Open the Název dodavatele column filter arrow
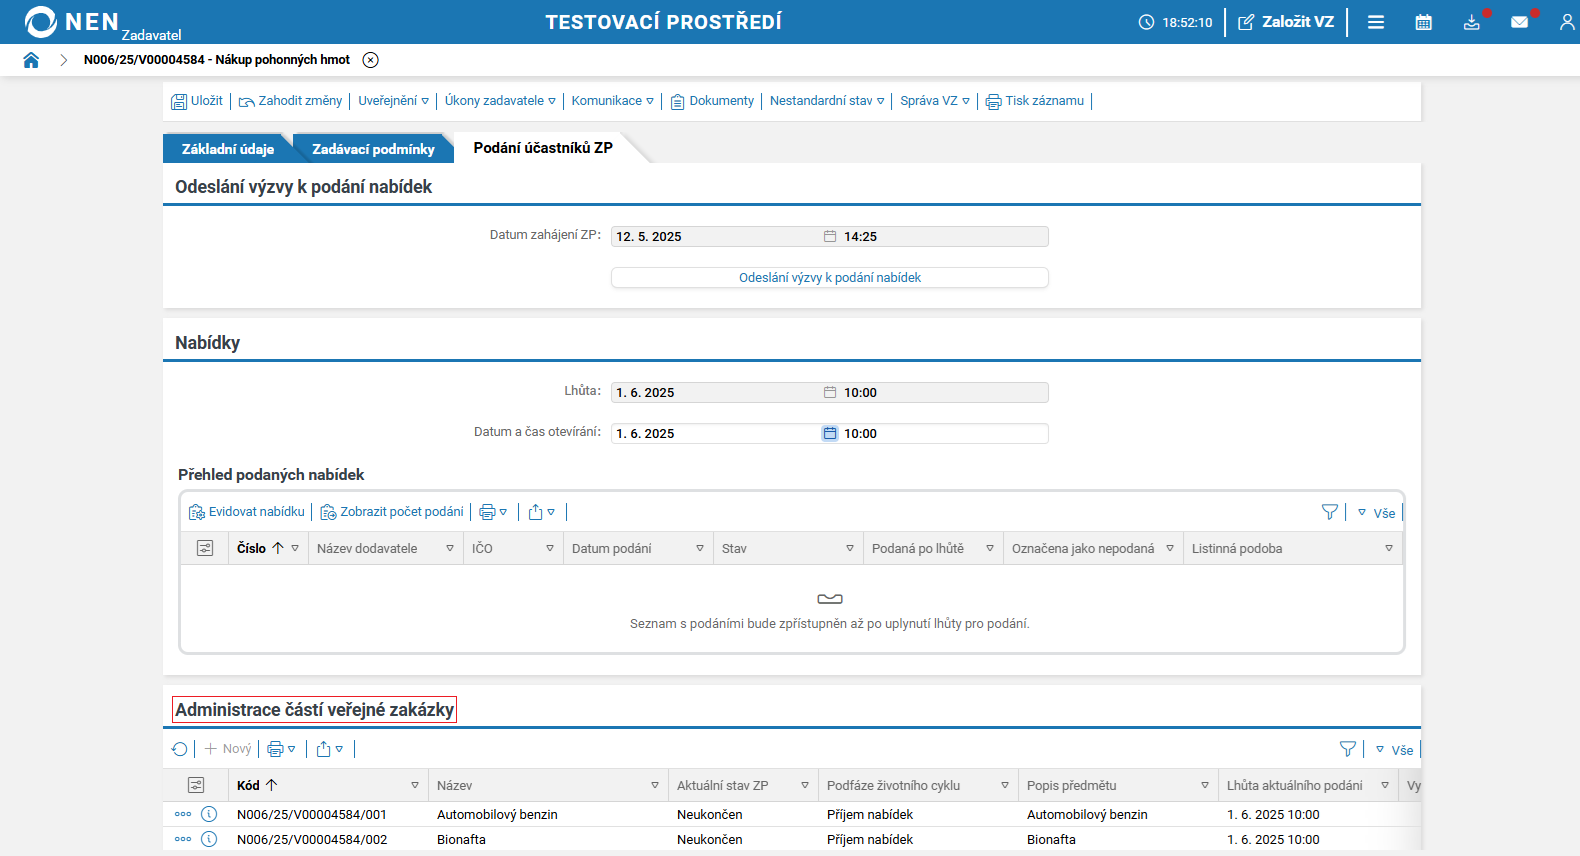The image size is (1580, 856). [450, 549]
